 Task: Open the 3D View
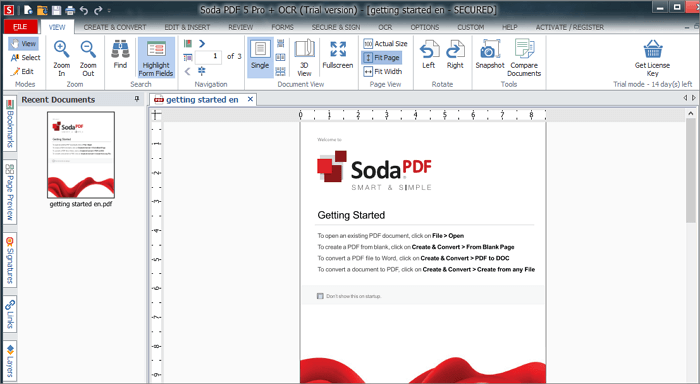pos(304,58)
